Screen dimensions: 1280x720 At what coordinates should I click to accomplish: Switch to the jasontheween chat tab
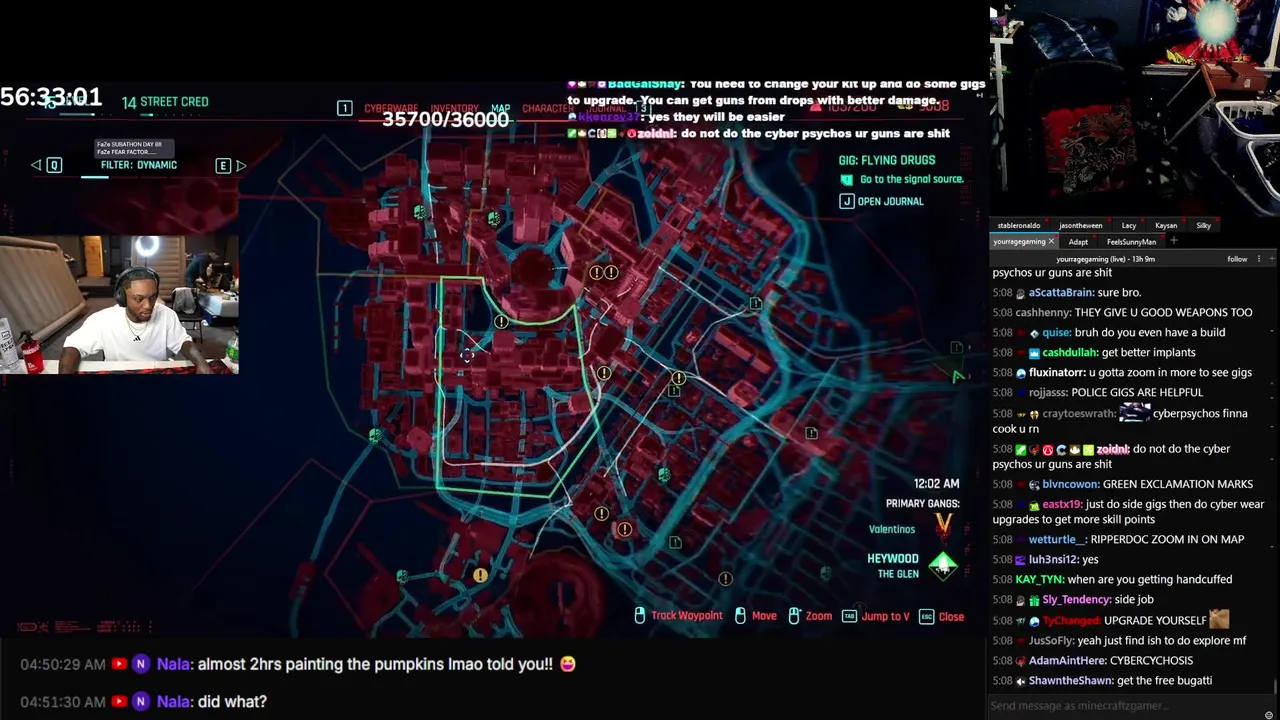[x=1081, y=225]
